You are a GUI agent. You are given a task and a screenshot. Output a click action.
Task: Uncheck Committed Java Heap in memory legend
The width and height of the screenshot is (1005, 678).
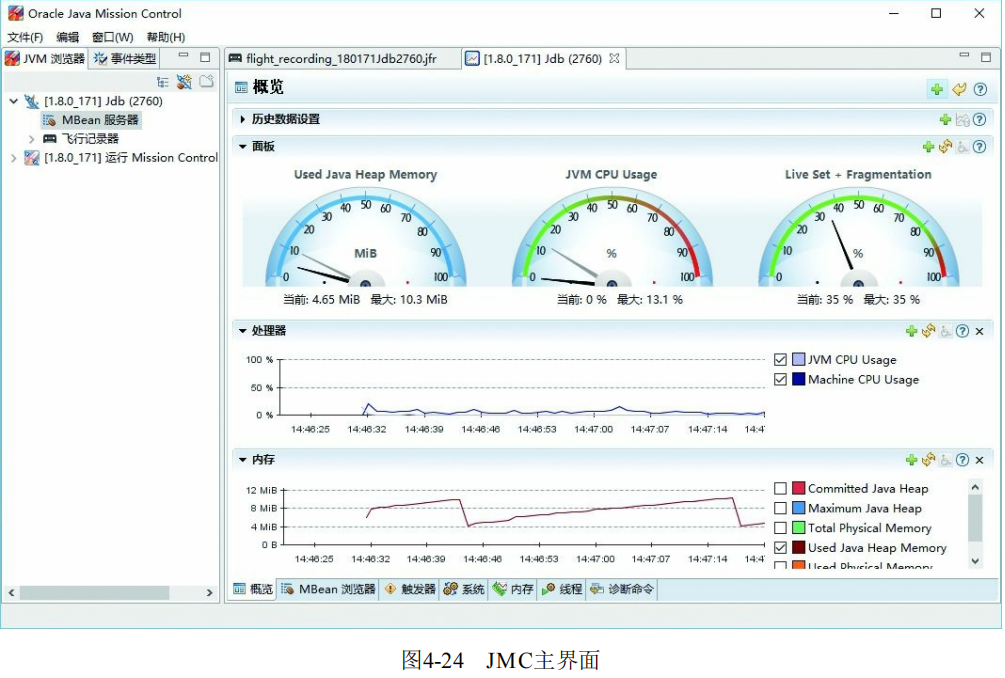(778, 488)
